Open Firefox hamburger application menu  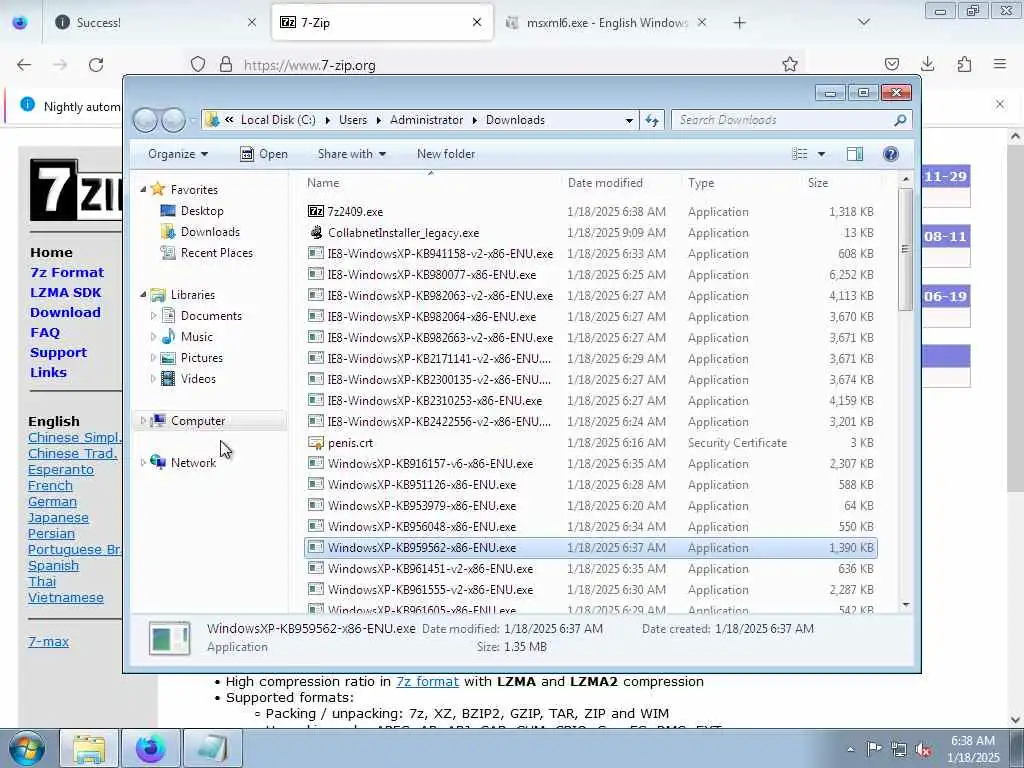pos(1000,64)
